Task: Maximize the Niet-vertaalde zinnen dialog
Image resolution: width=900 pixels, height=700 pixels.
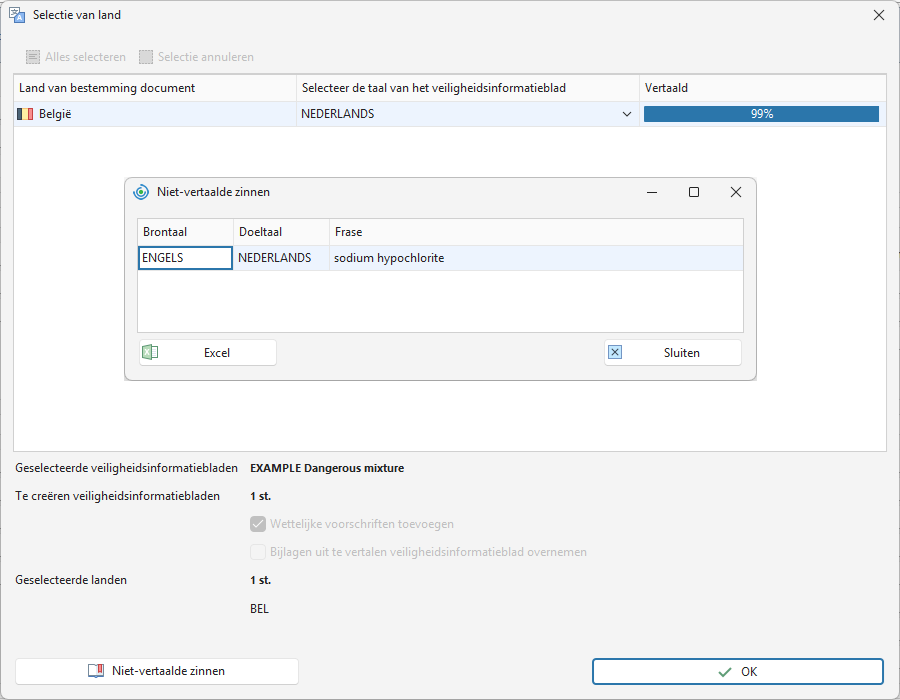Action: click(694, 192)
